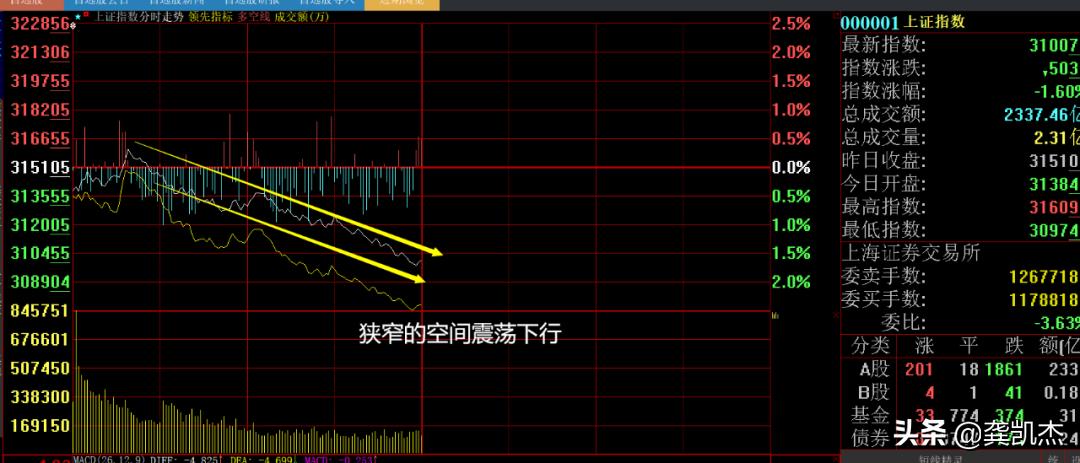Click the -3.63% 委比 value

coord(1056,323)
